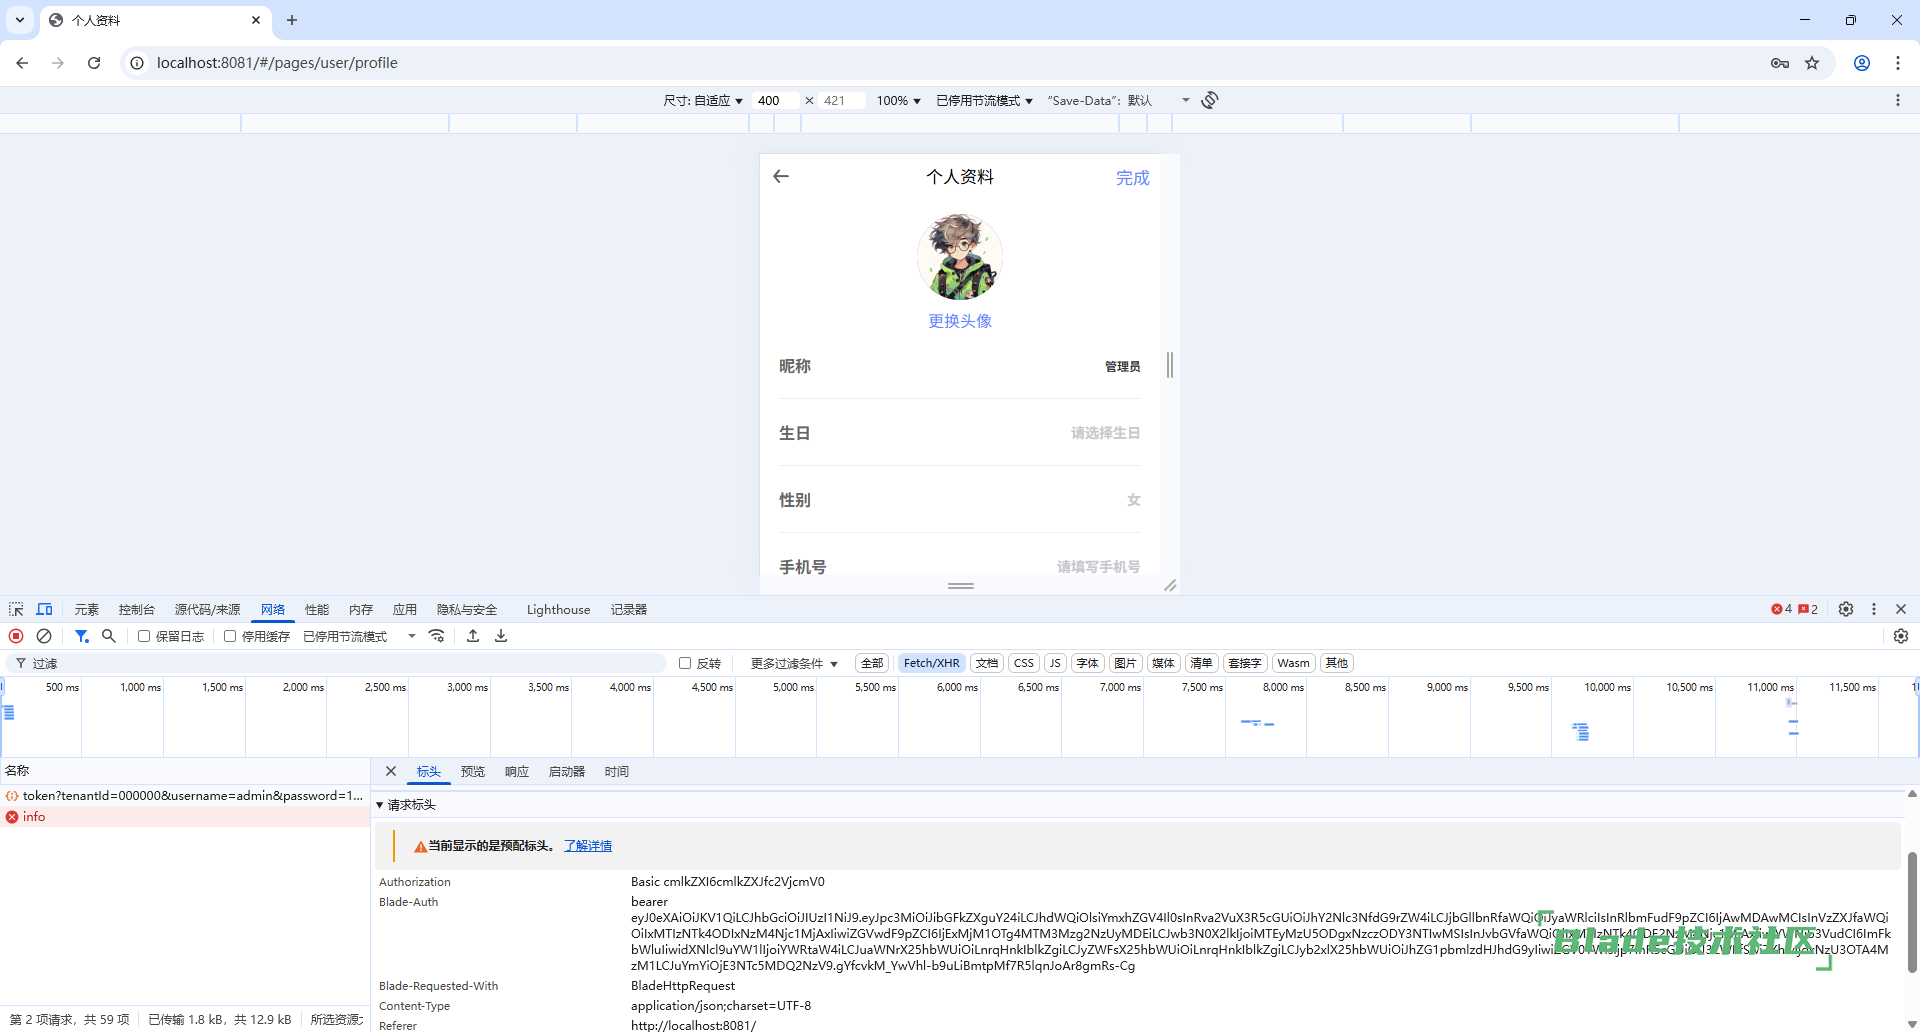Close the request details pane
1920x1032 pixels.
pos(391,771)
